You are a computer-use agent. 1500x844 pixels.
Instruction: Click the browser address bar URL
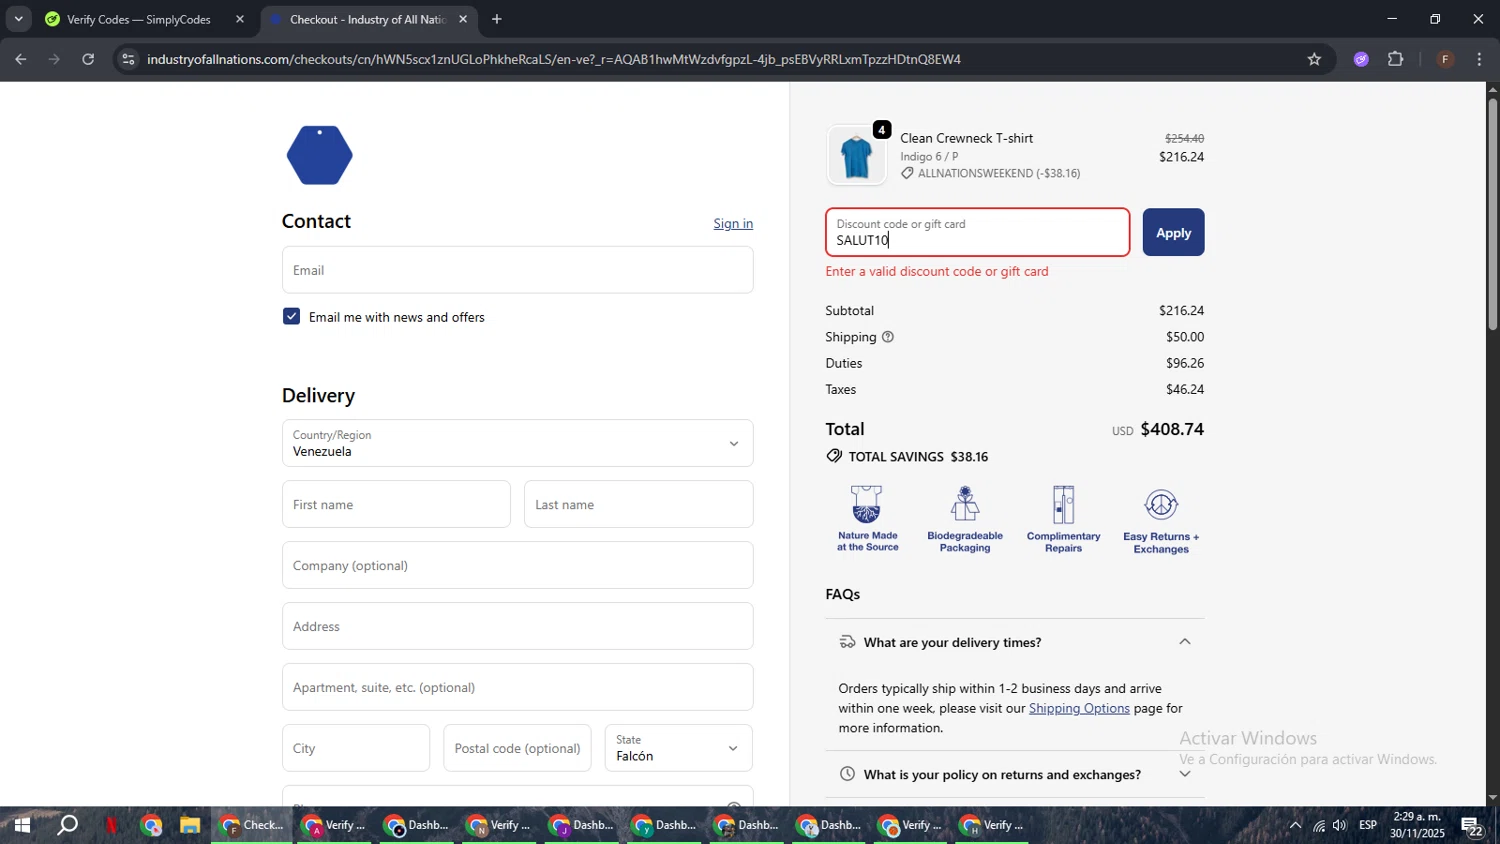pos(554,59)
